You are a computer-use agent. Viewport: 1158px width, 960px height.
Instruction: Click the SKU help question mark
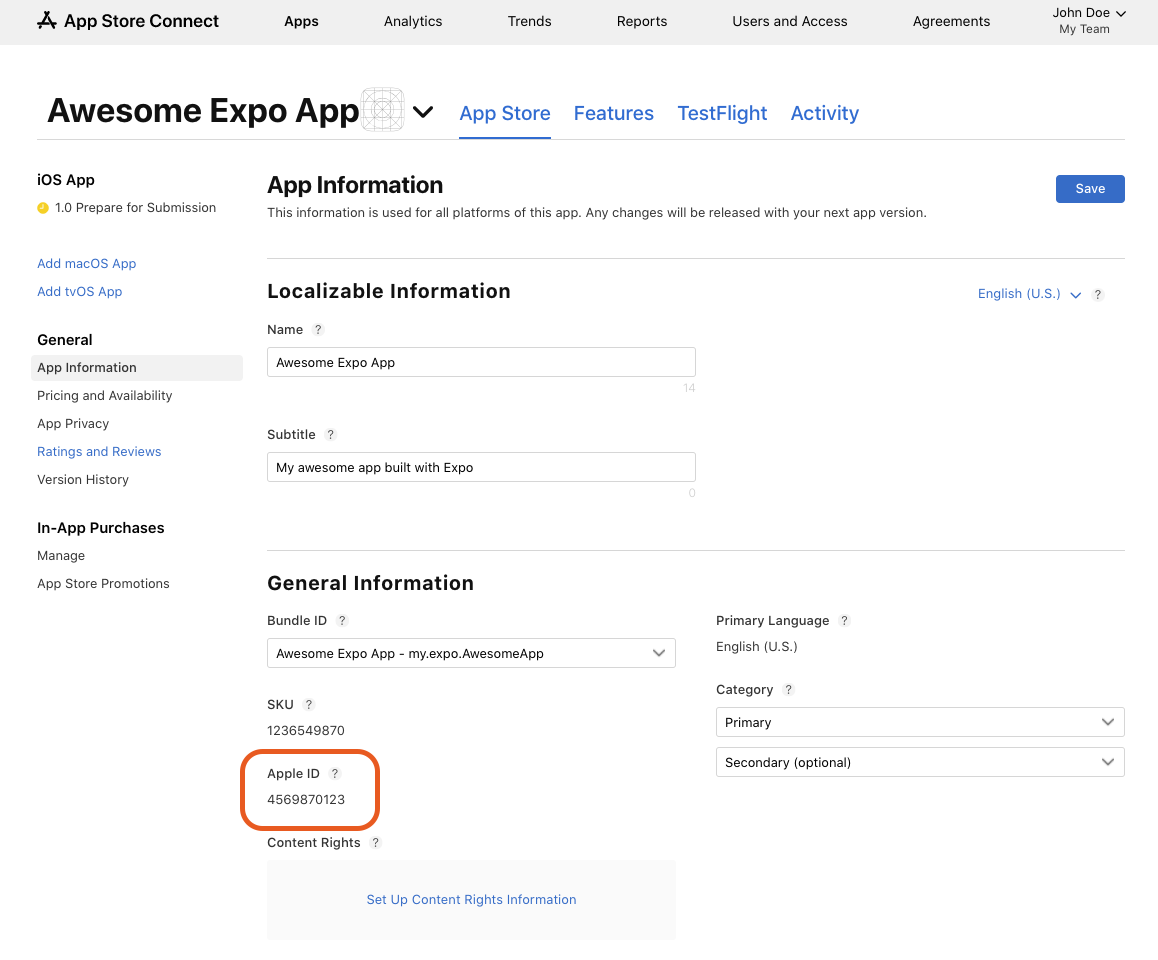pyautogui.click(x=308, y=704)
